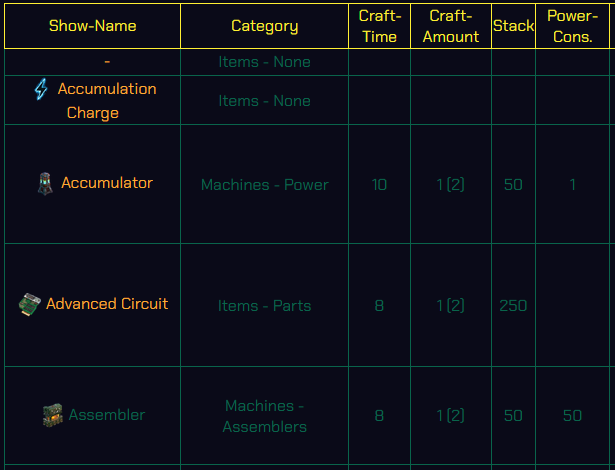Click the Advanced Circuit board icon
The image size is (615, 470).
pos(30,304)
